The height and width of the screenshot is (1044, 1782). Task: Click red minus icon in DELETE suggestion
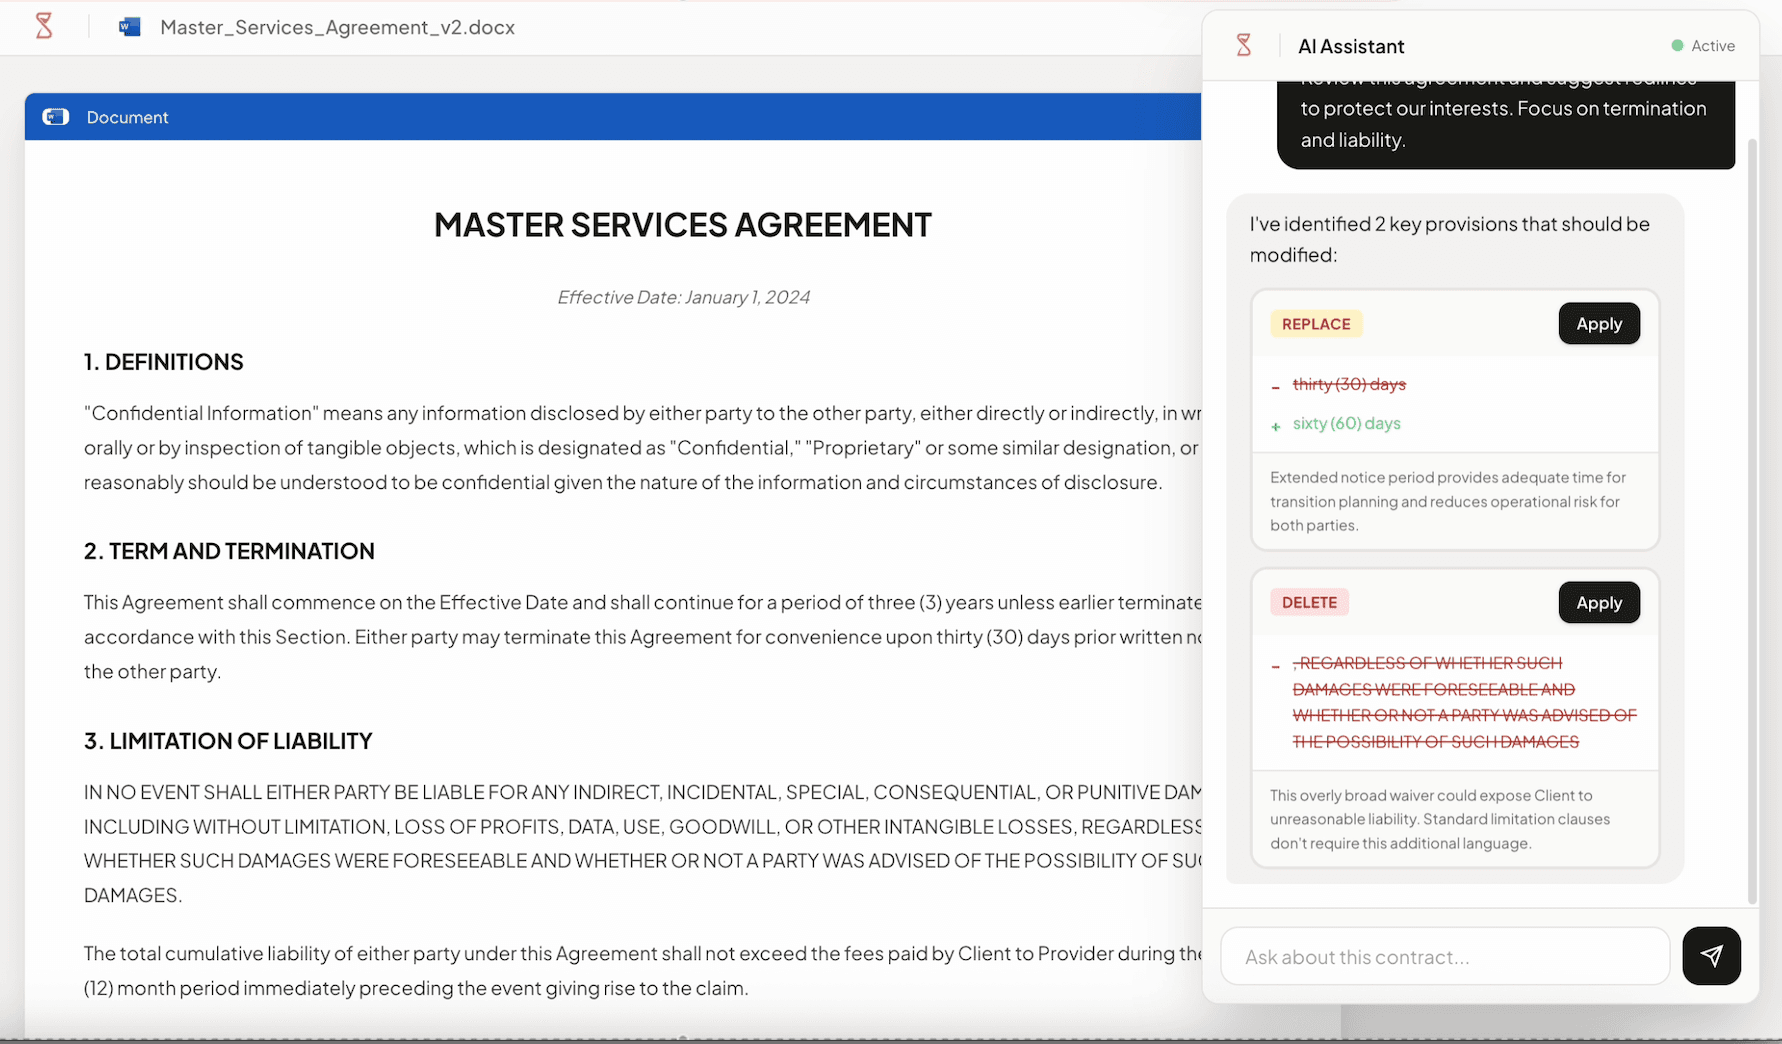pyautogui.click(x=1276, y=666)
